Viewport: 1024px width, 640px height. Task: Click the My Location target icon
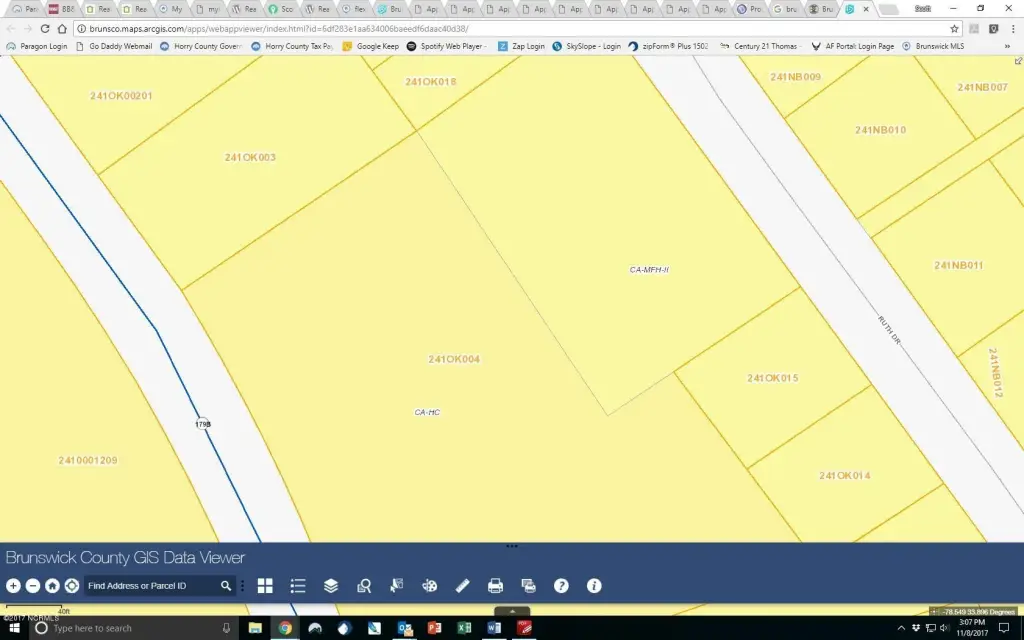pos(71,586)
